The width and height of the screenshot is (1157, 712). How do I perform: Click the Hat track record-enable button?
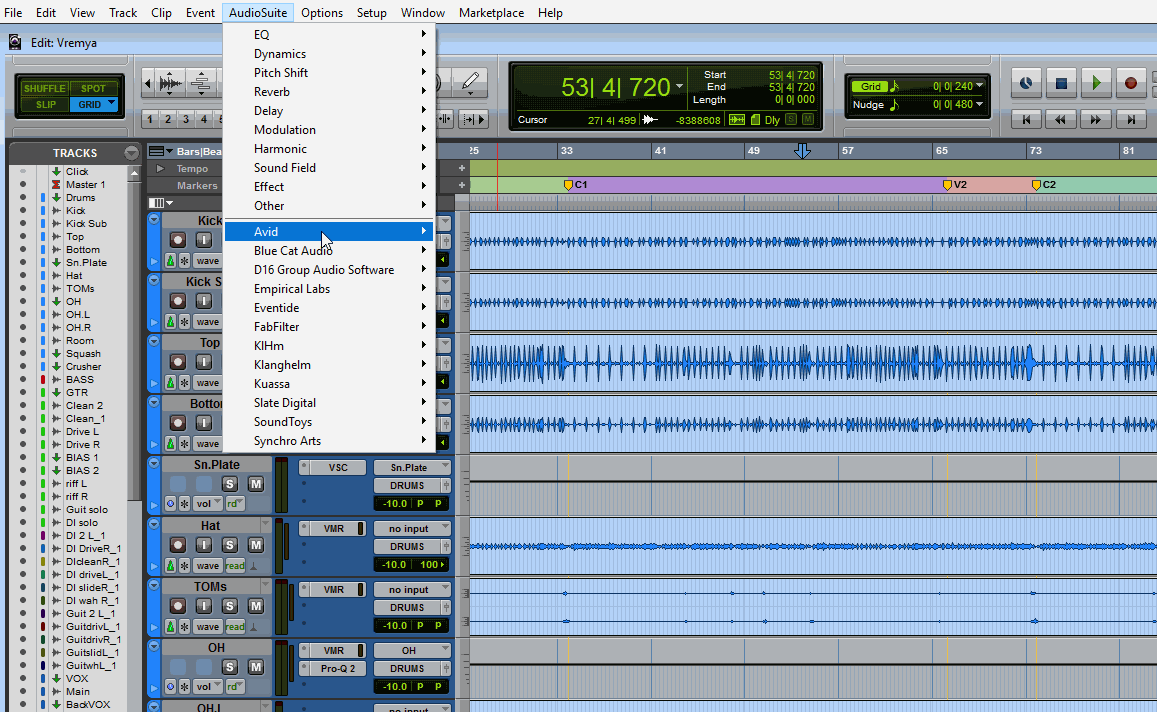tap(178, 545)
